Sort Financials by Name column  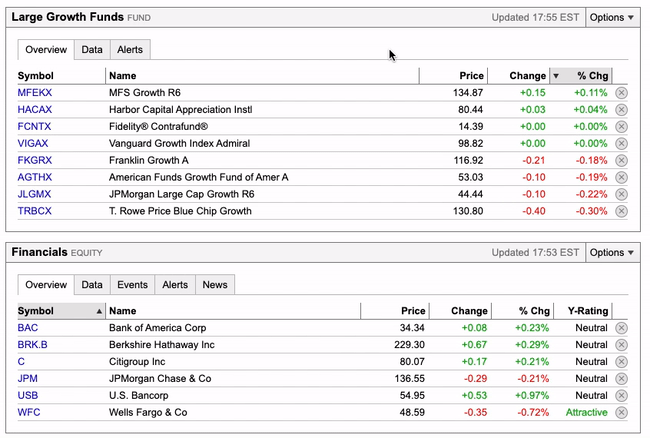pos(233,311)
